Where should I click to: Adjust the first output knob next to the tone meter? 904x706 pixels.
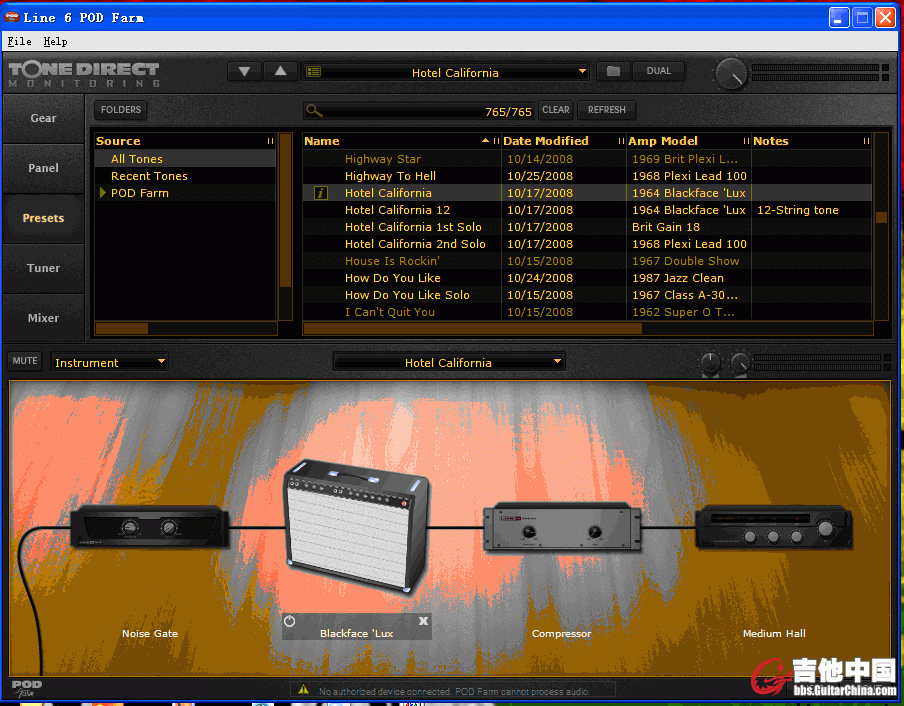point(710,363)
